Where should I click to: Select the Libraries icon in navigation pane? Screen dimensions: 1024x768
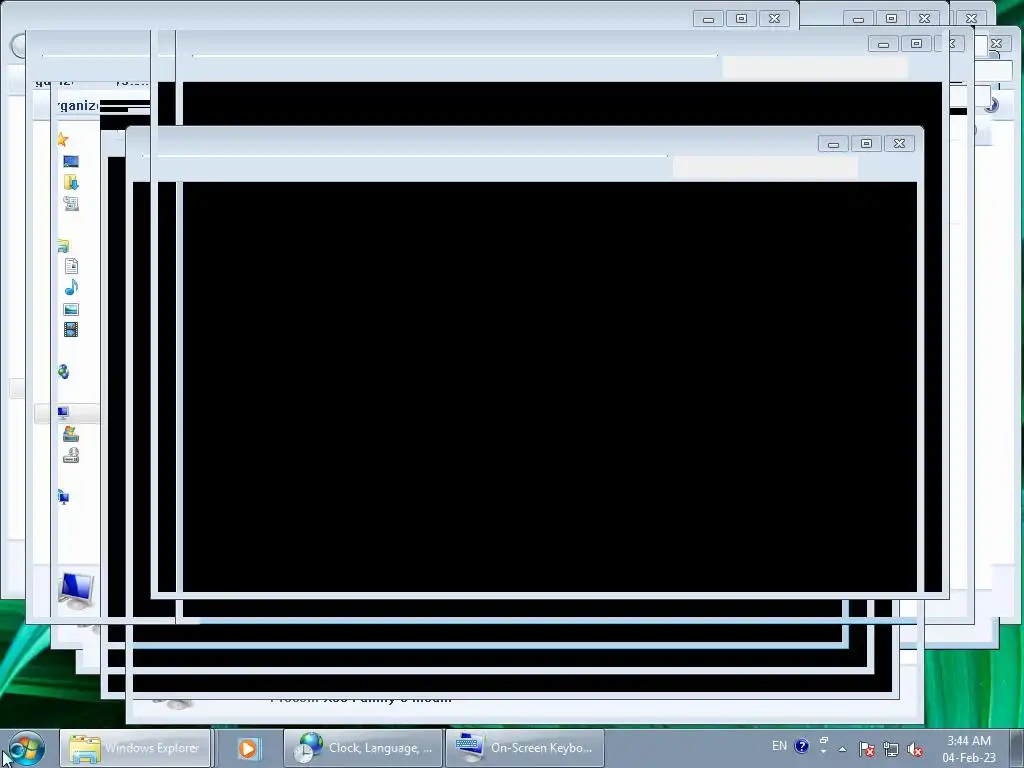click(x=63, y=246)
